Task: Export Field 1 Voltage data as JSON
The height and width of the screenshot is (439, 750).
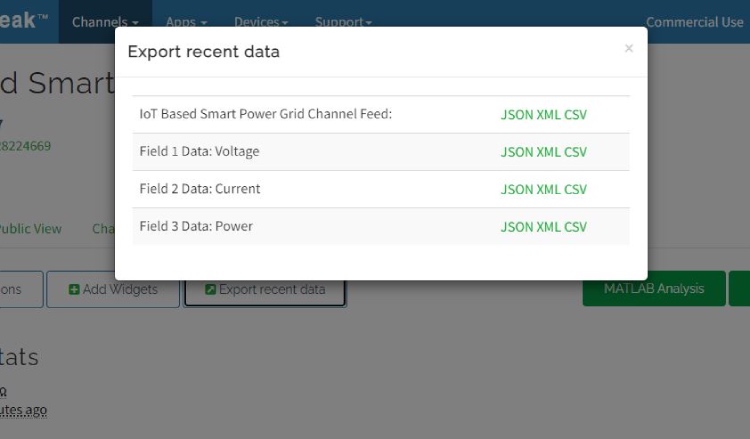Action: coord(517,152)
